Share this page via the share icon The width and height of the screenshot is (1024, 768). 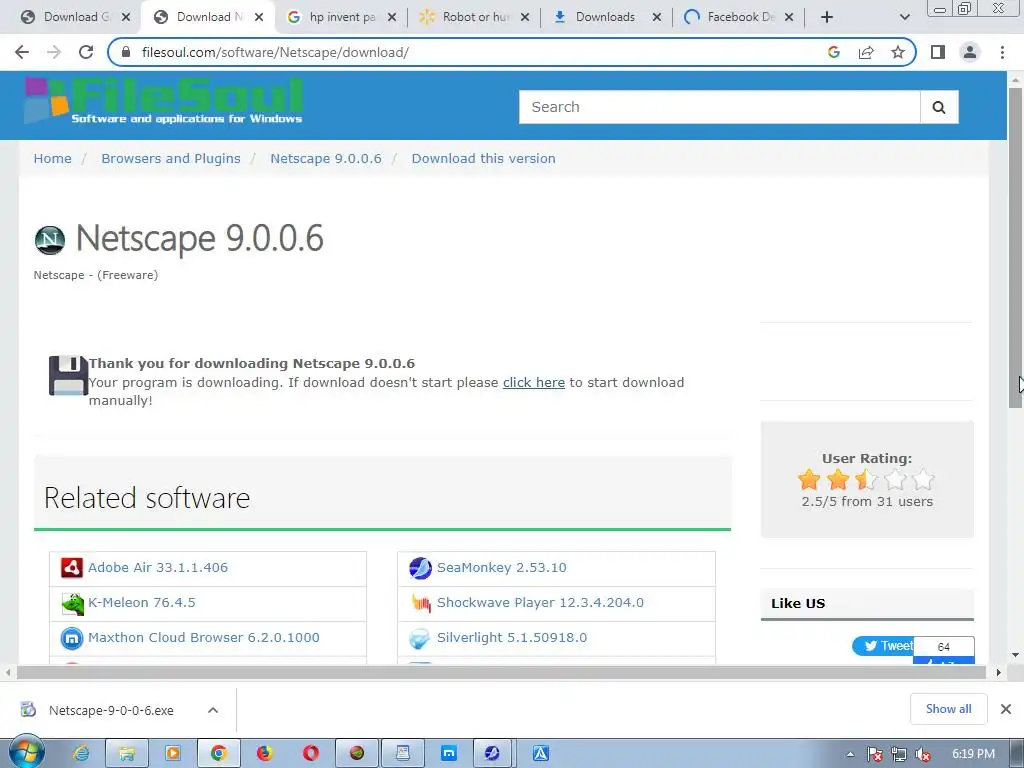click(866, 52)
